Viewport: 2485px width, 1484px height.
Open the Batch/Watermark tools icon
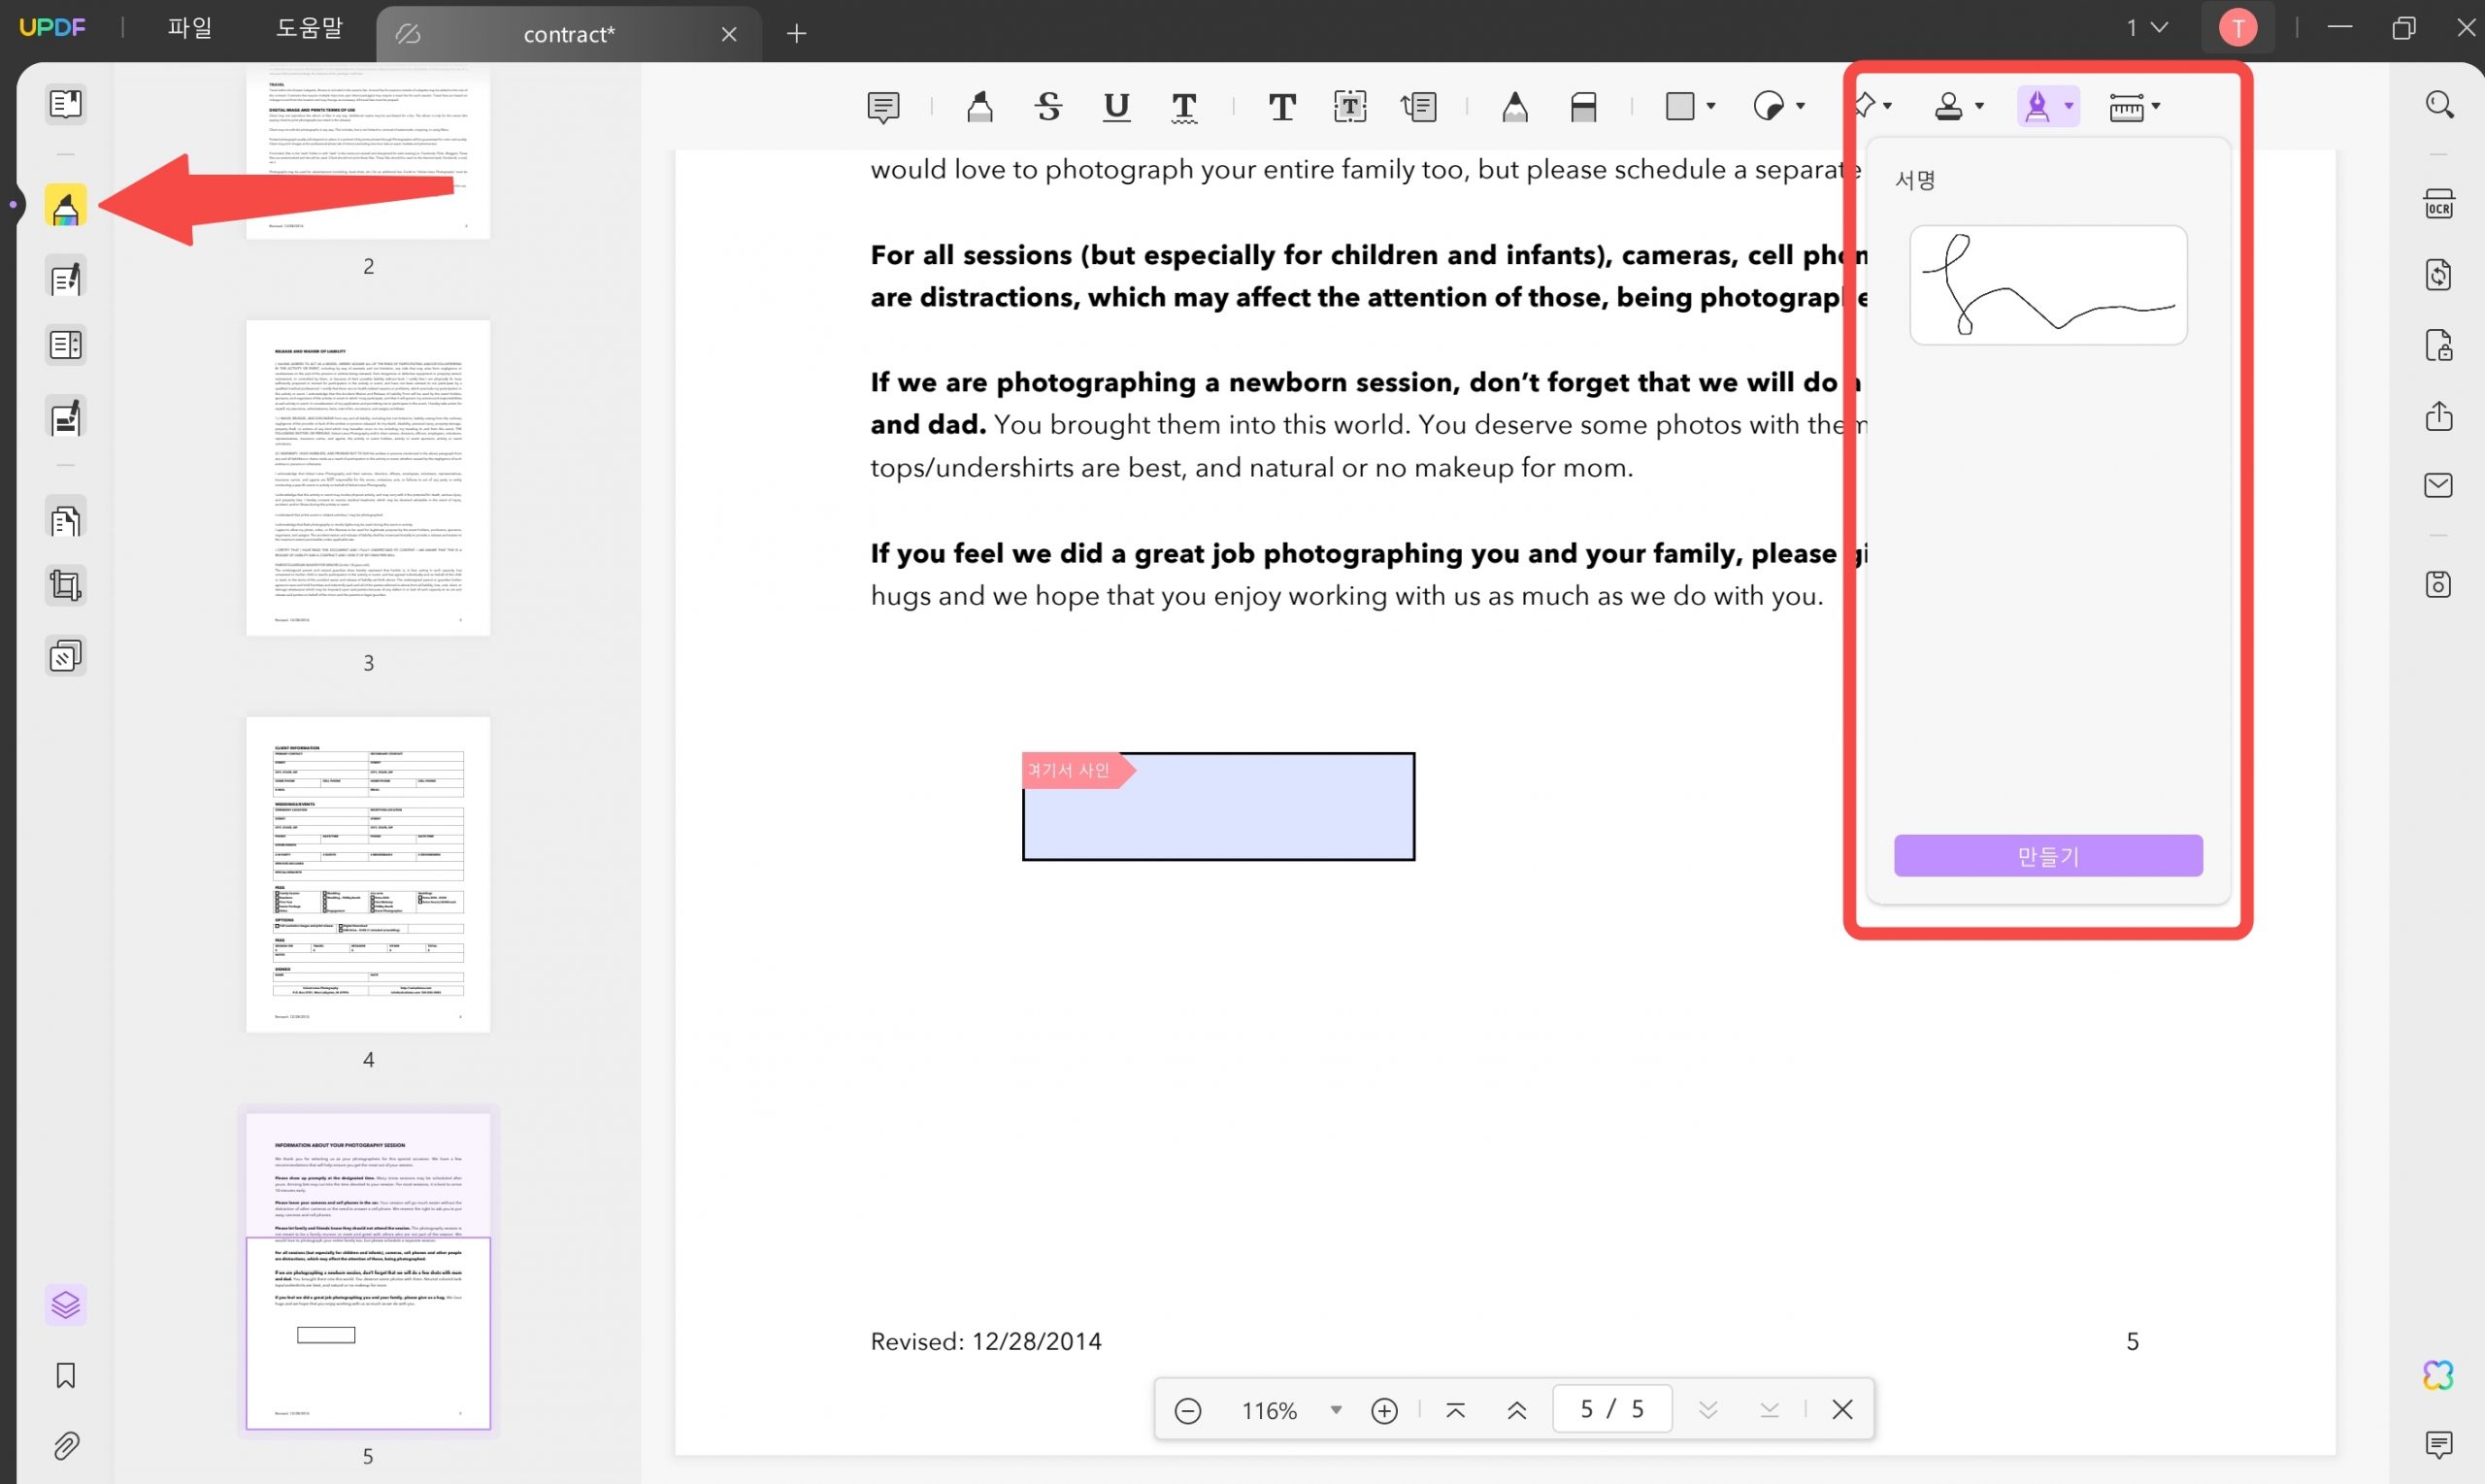pyautogui.click(x=65, y=656)
